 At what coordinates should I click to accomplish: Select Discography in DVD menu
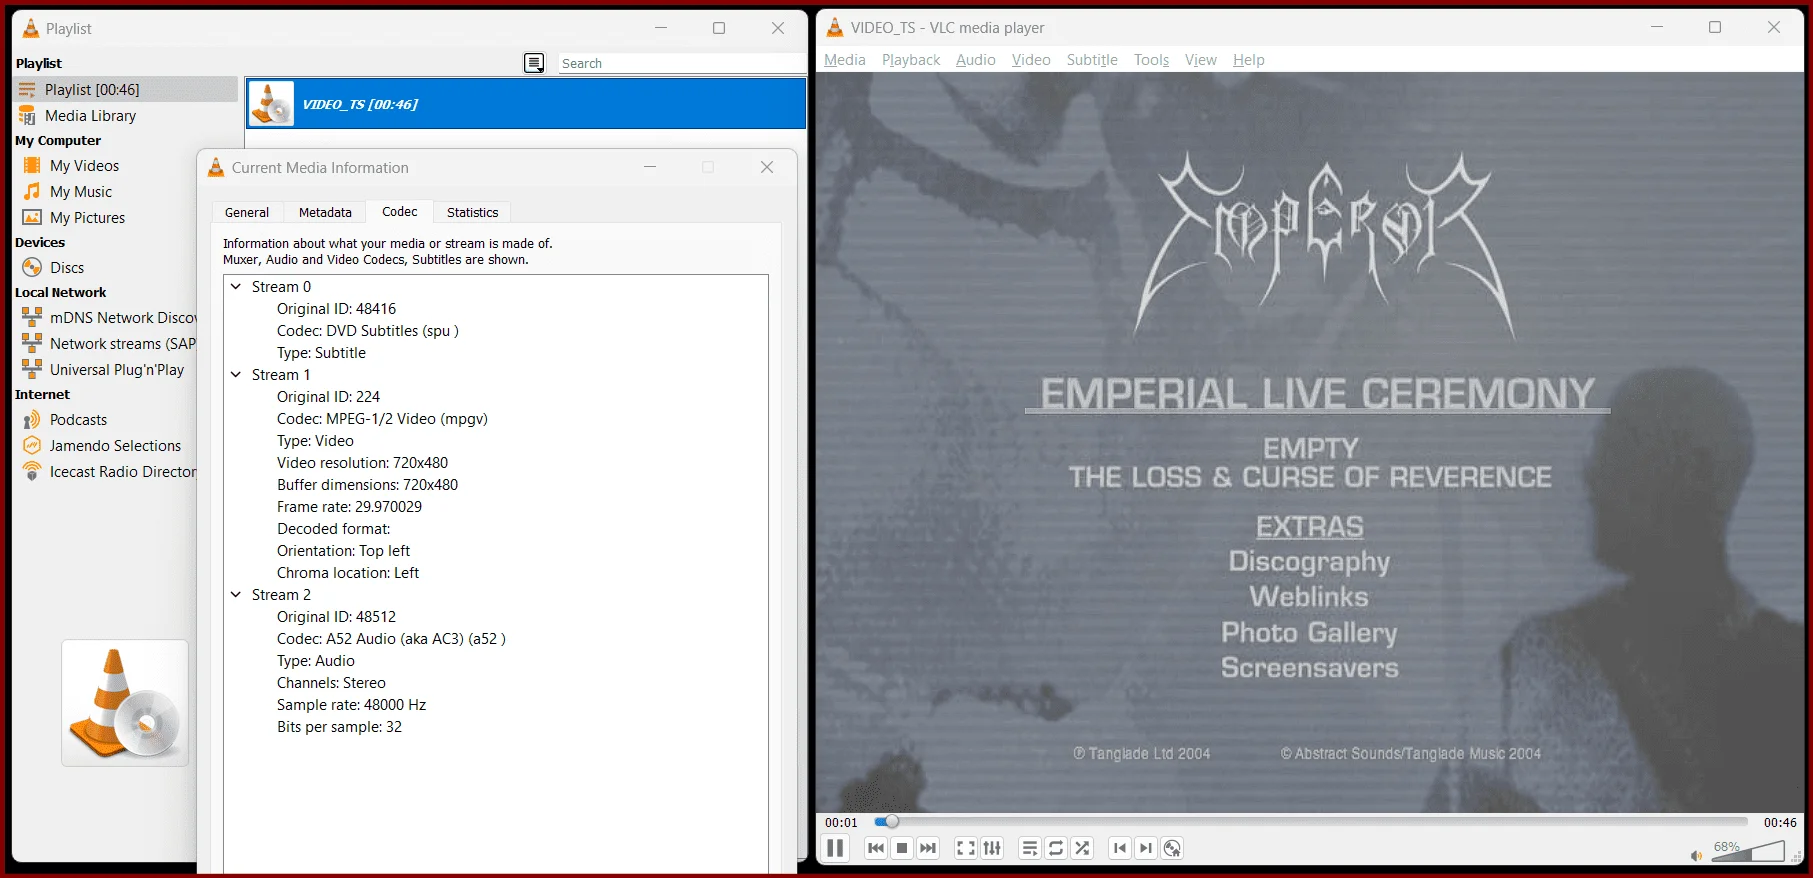coord(1309,562)
